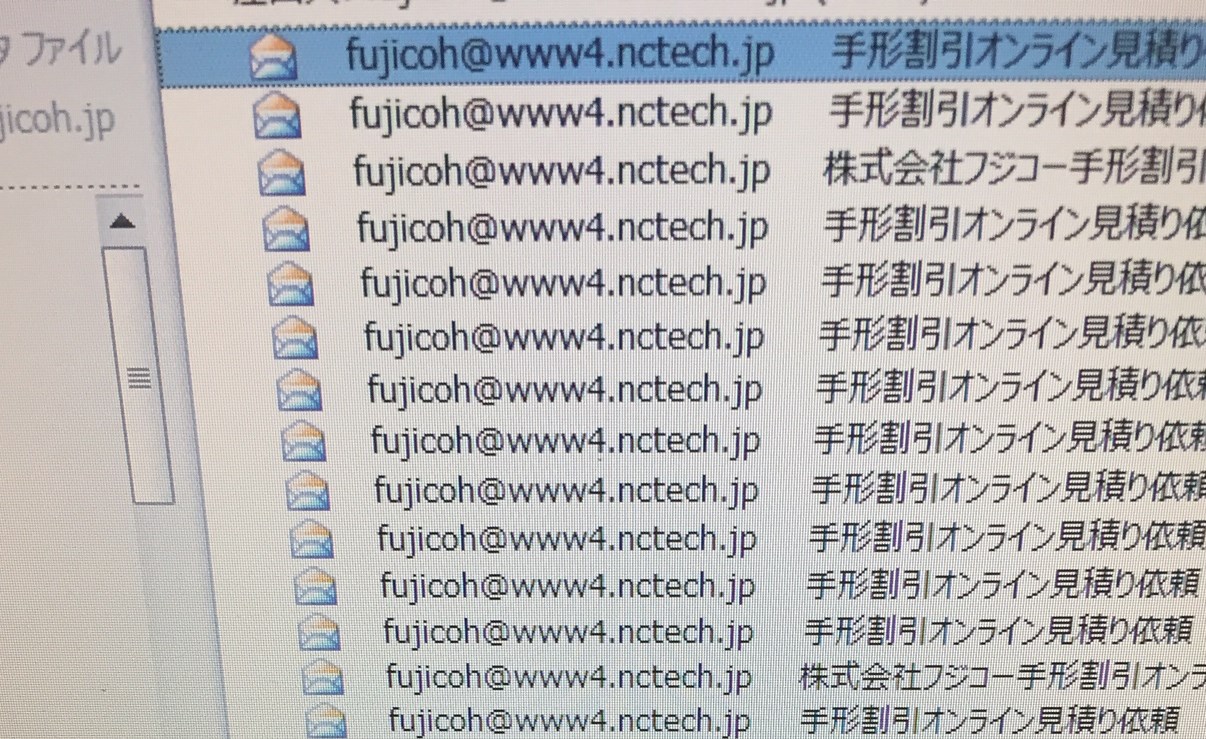Select the highlighted top fujicoh@www4.ncтech.jp message

coord(680,57)
